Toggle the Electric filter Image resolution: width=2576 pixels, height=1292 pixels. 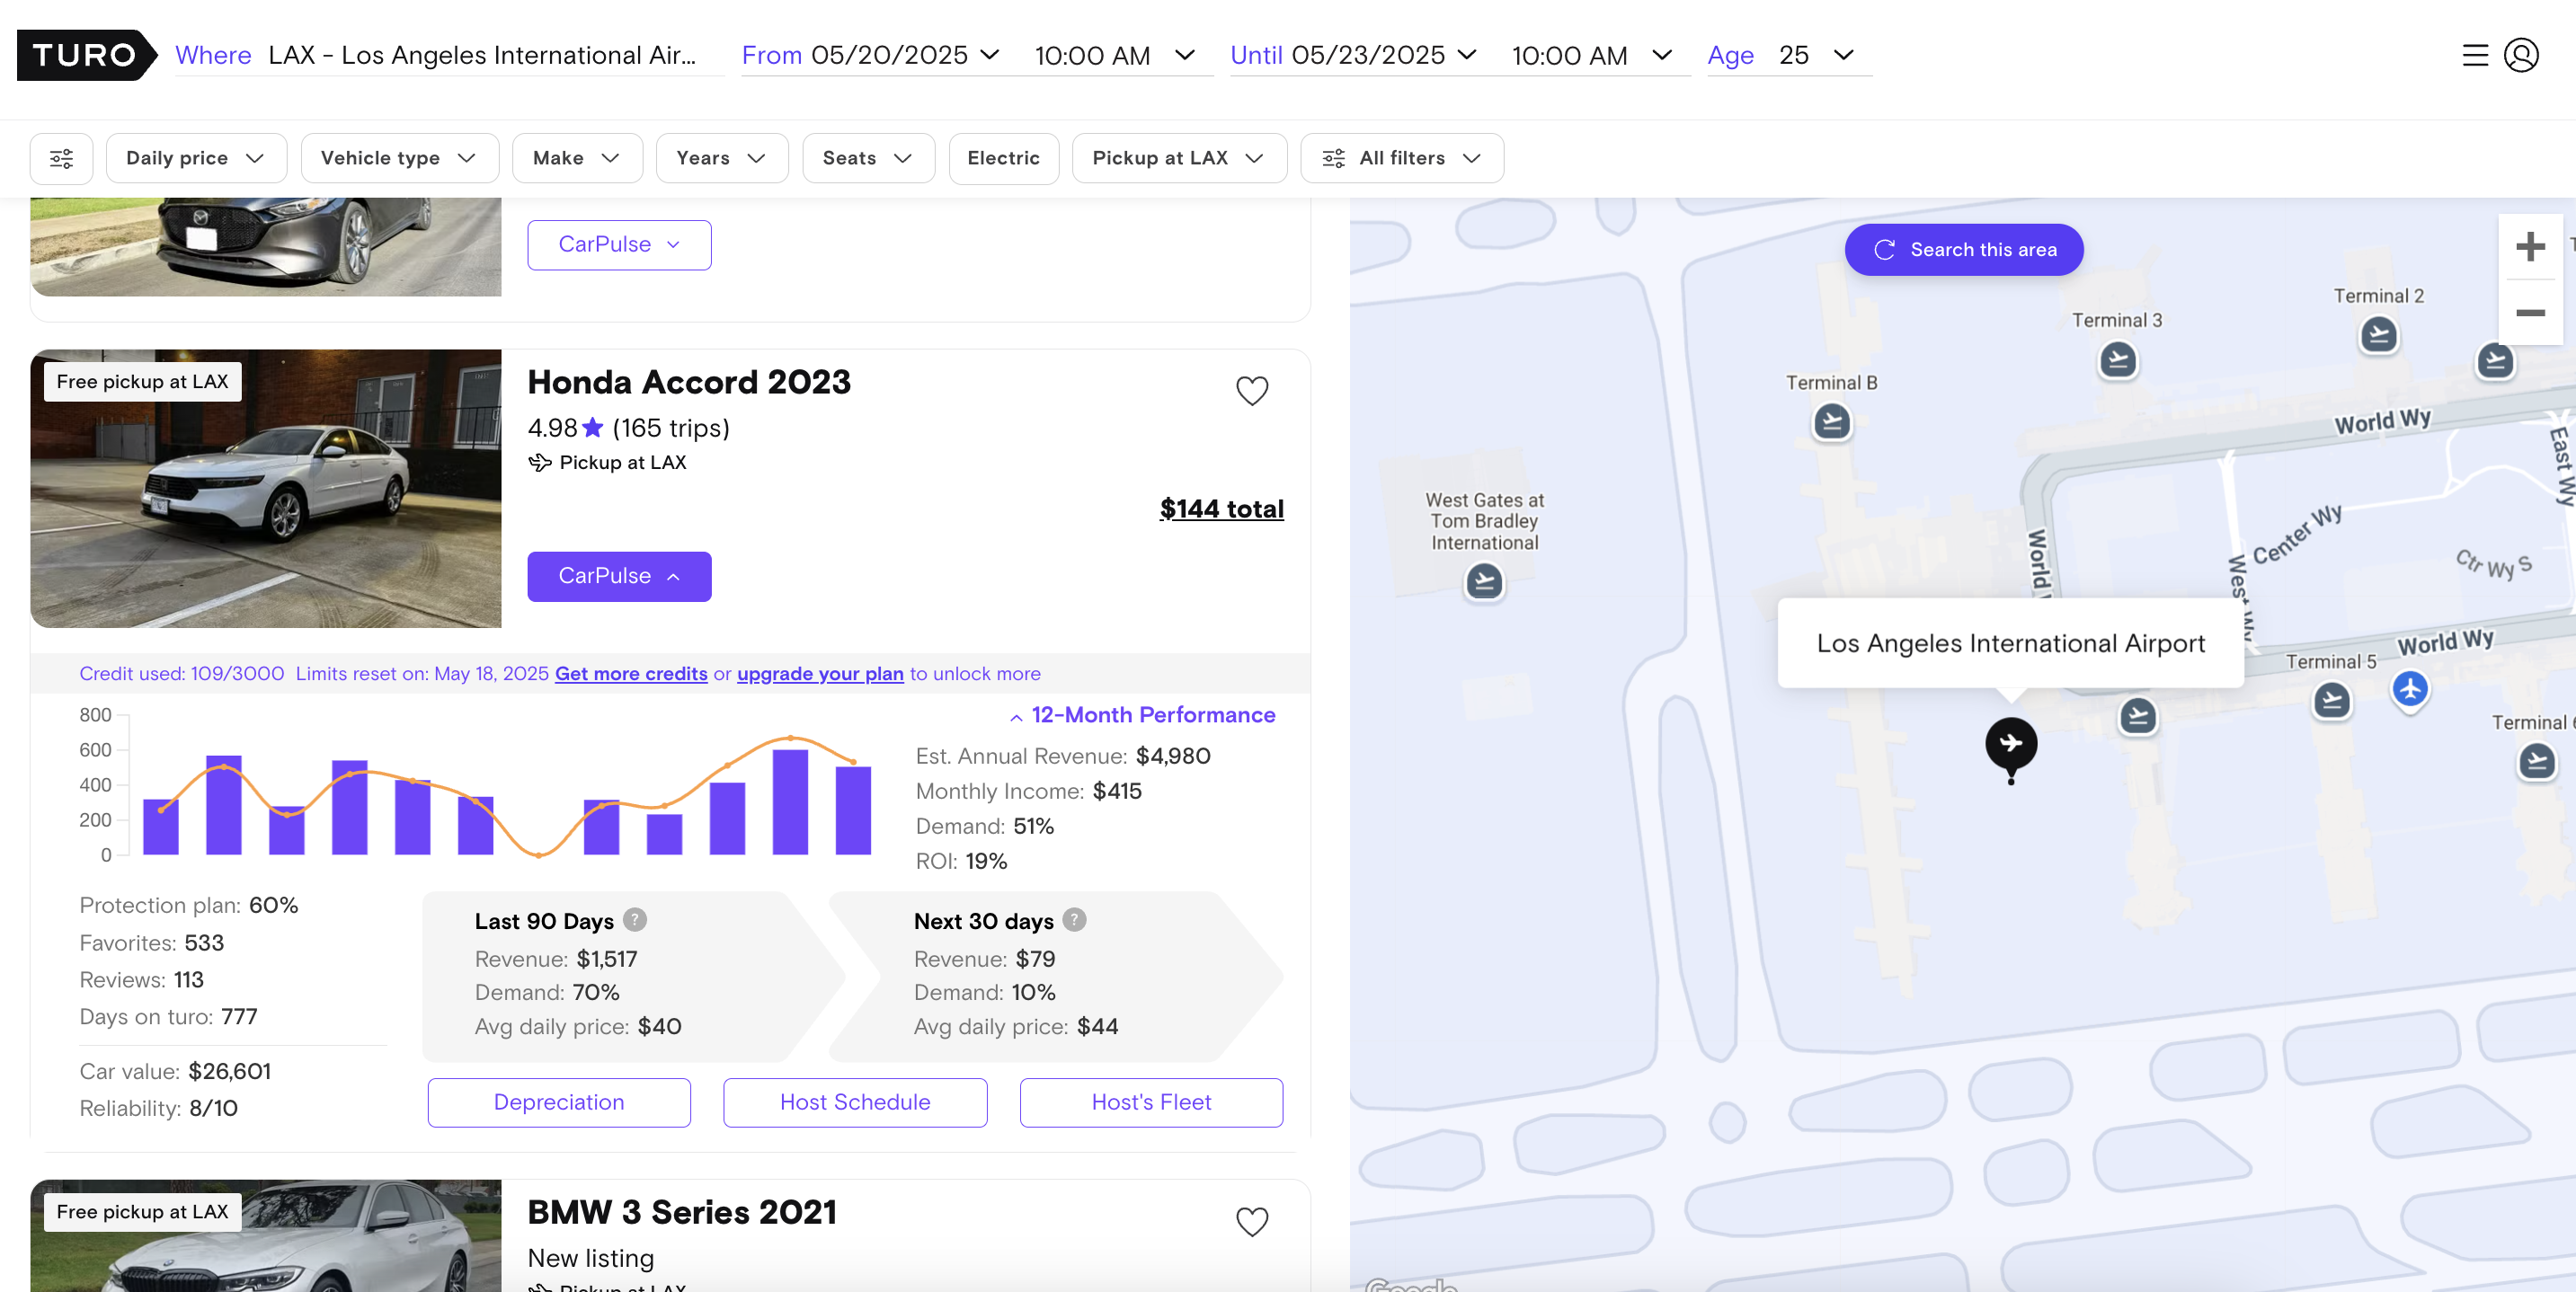[1003, 158]
